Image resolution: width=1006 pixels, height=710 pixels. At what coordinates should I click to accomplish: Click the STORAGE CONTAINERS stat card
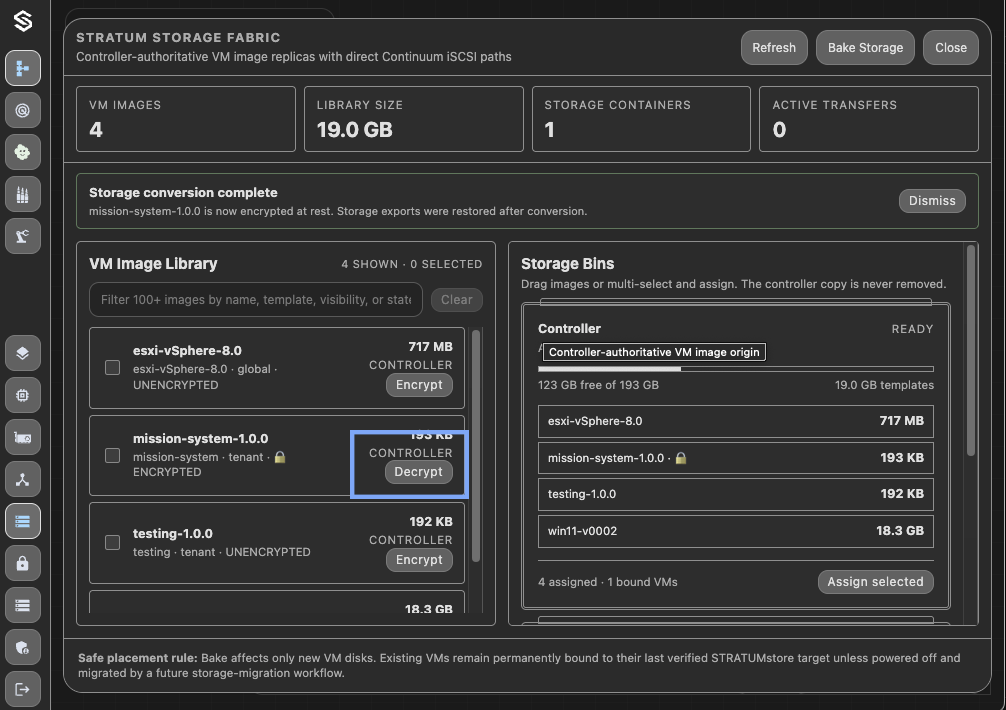point(641,119)
